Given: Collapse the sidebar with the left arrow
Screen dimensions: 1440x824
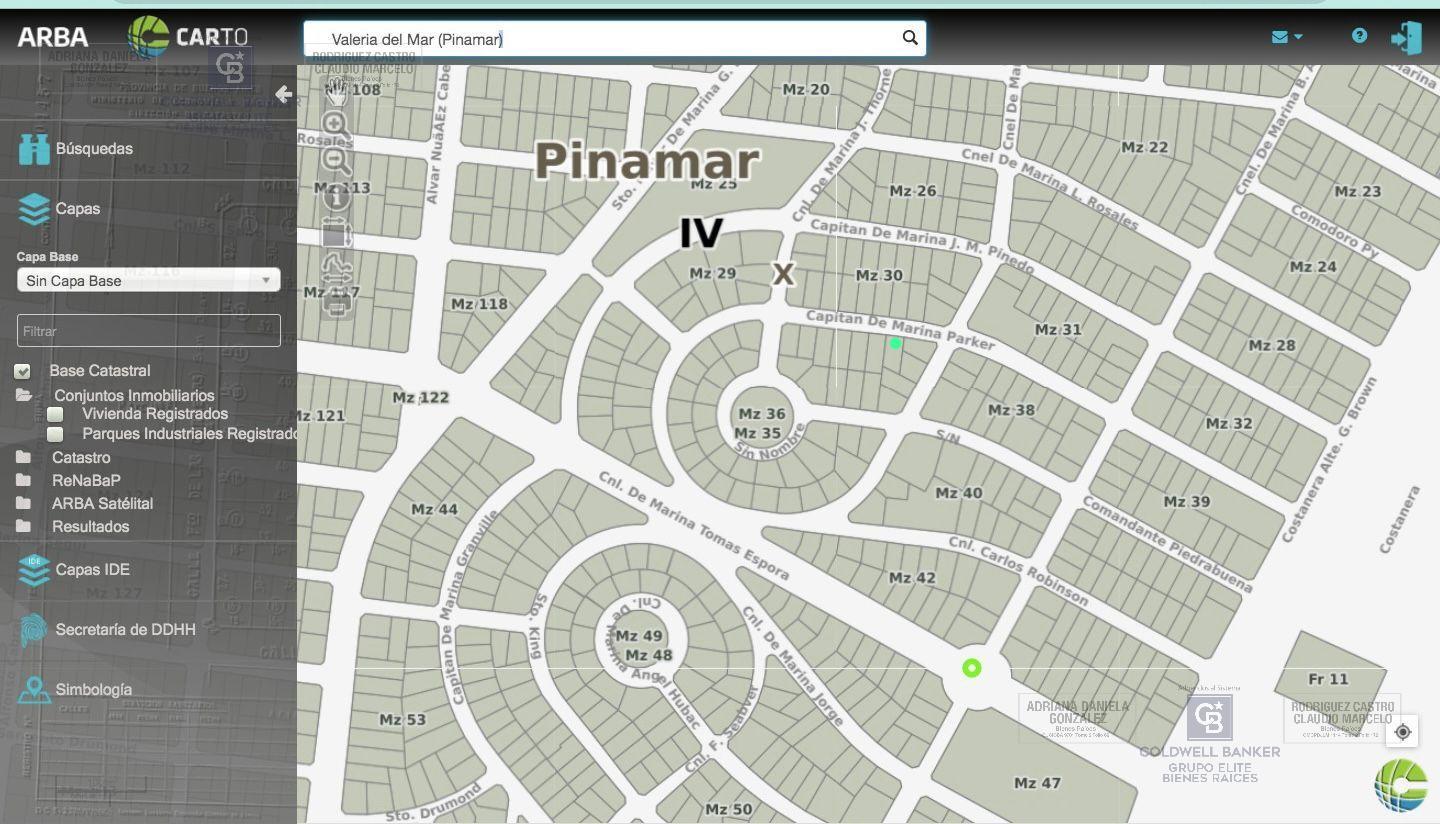Looking at the screenshot, I should 284,94.
